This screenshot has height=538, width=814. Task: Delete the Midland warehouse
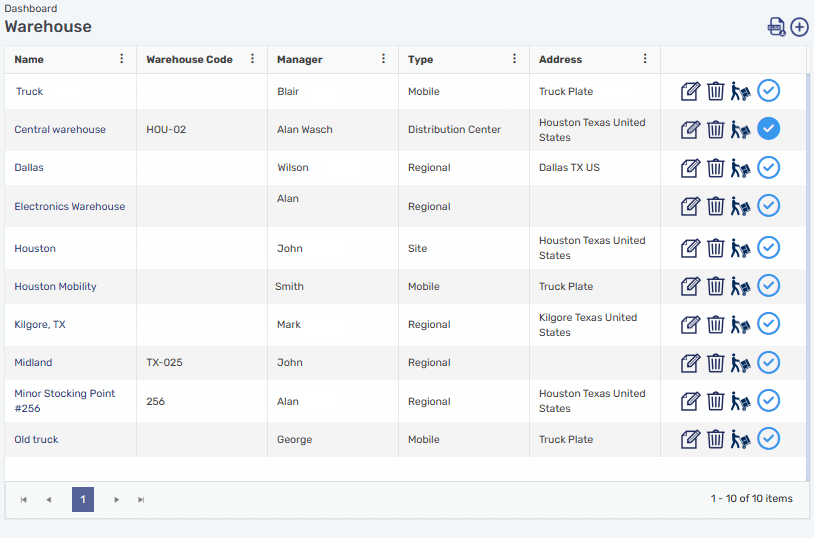point(715,363)
